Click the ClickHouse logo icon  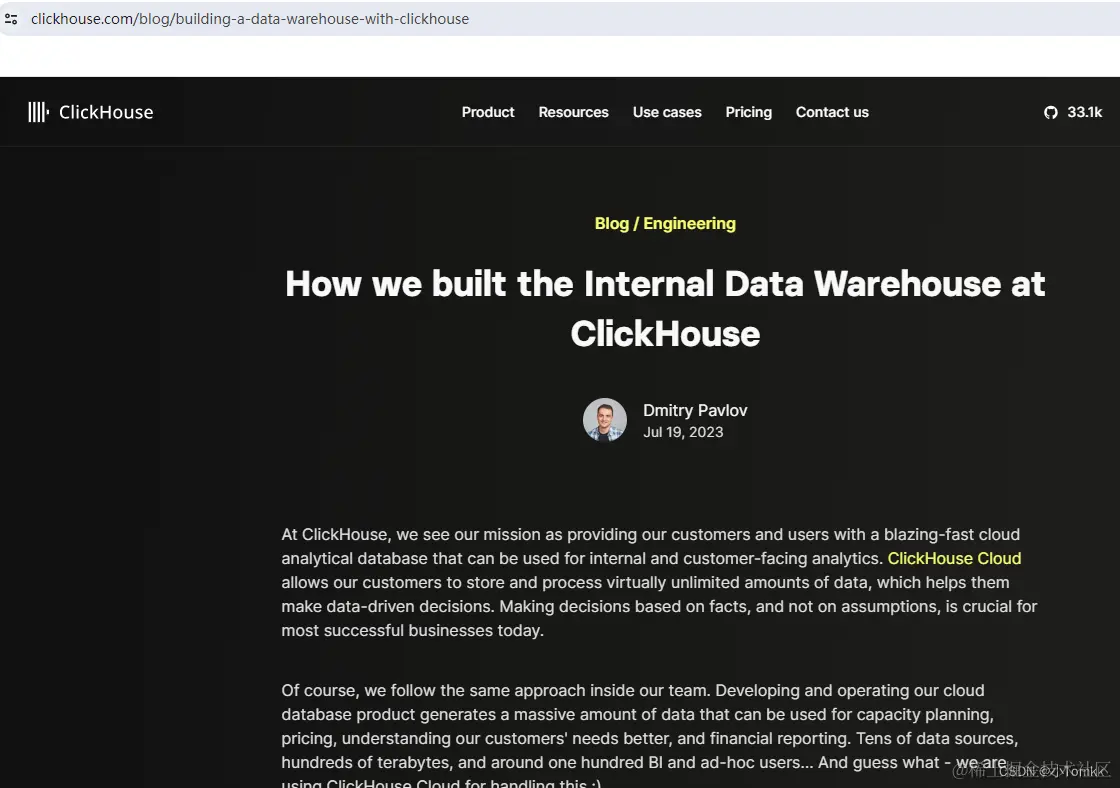point(39,112)
